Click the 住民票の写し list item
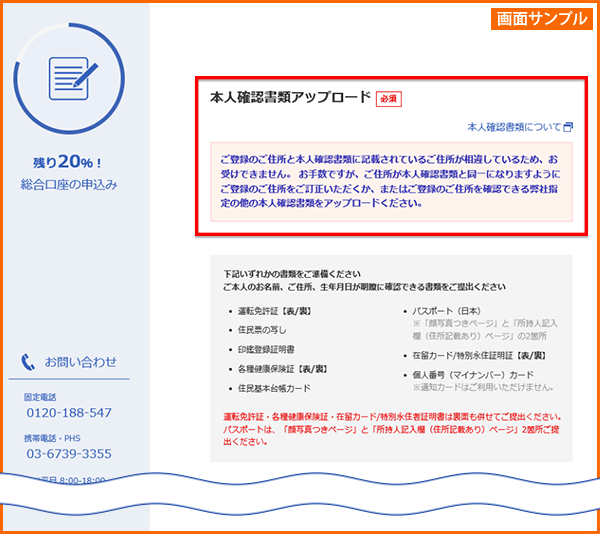This screenshot has width=600, height=534. coord(262,330)
